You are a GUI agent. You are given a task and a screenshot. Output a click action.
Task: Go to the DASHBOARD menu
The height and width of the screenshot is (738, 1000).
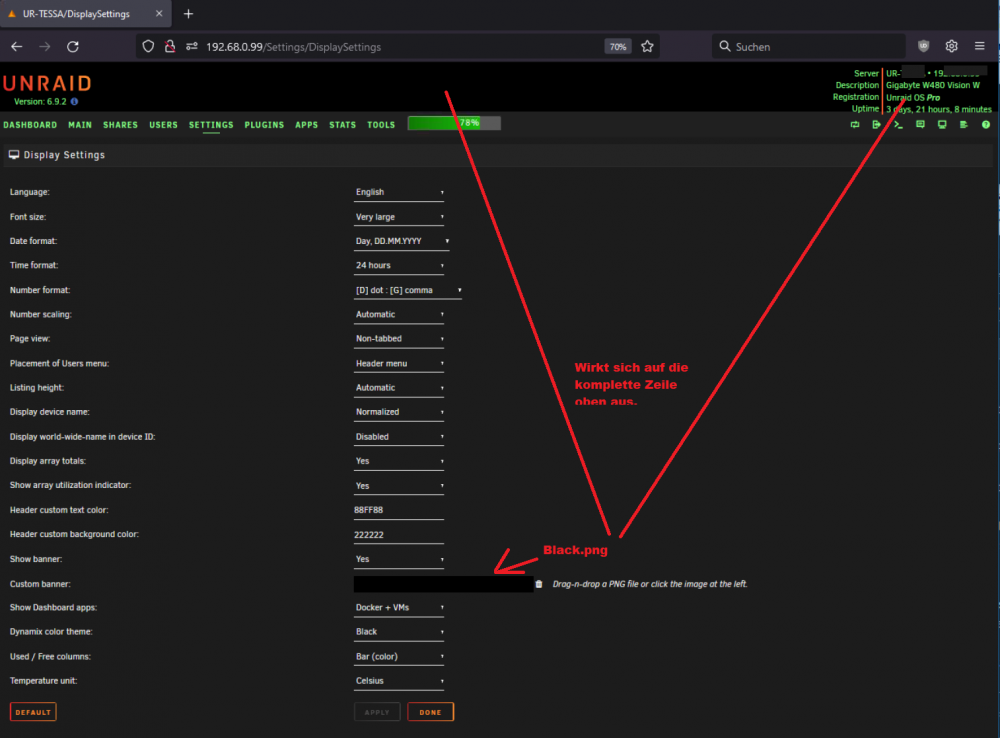30,125
